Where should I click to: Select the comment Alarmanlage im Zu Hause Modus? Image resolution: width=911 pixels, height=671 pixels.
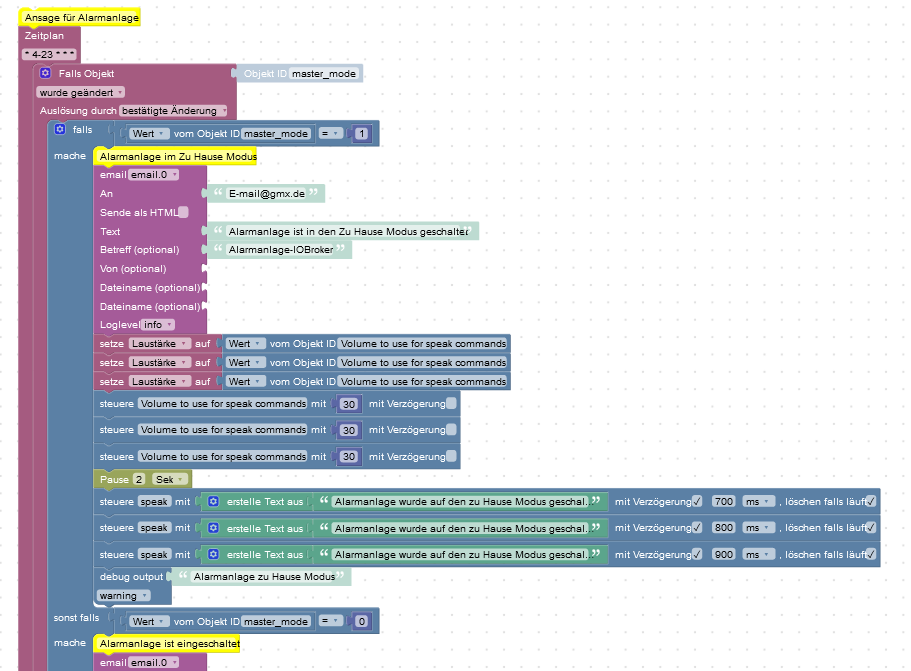177,156
